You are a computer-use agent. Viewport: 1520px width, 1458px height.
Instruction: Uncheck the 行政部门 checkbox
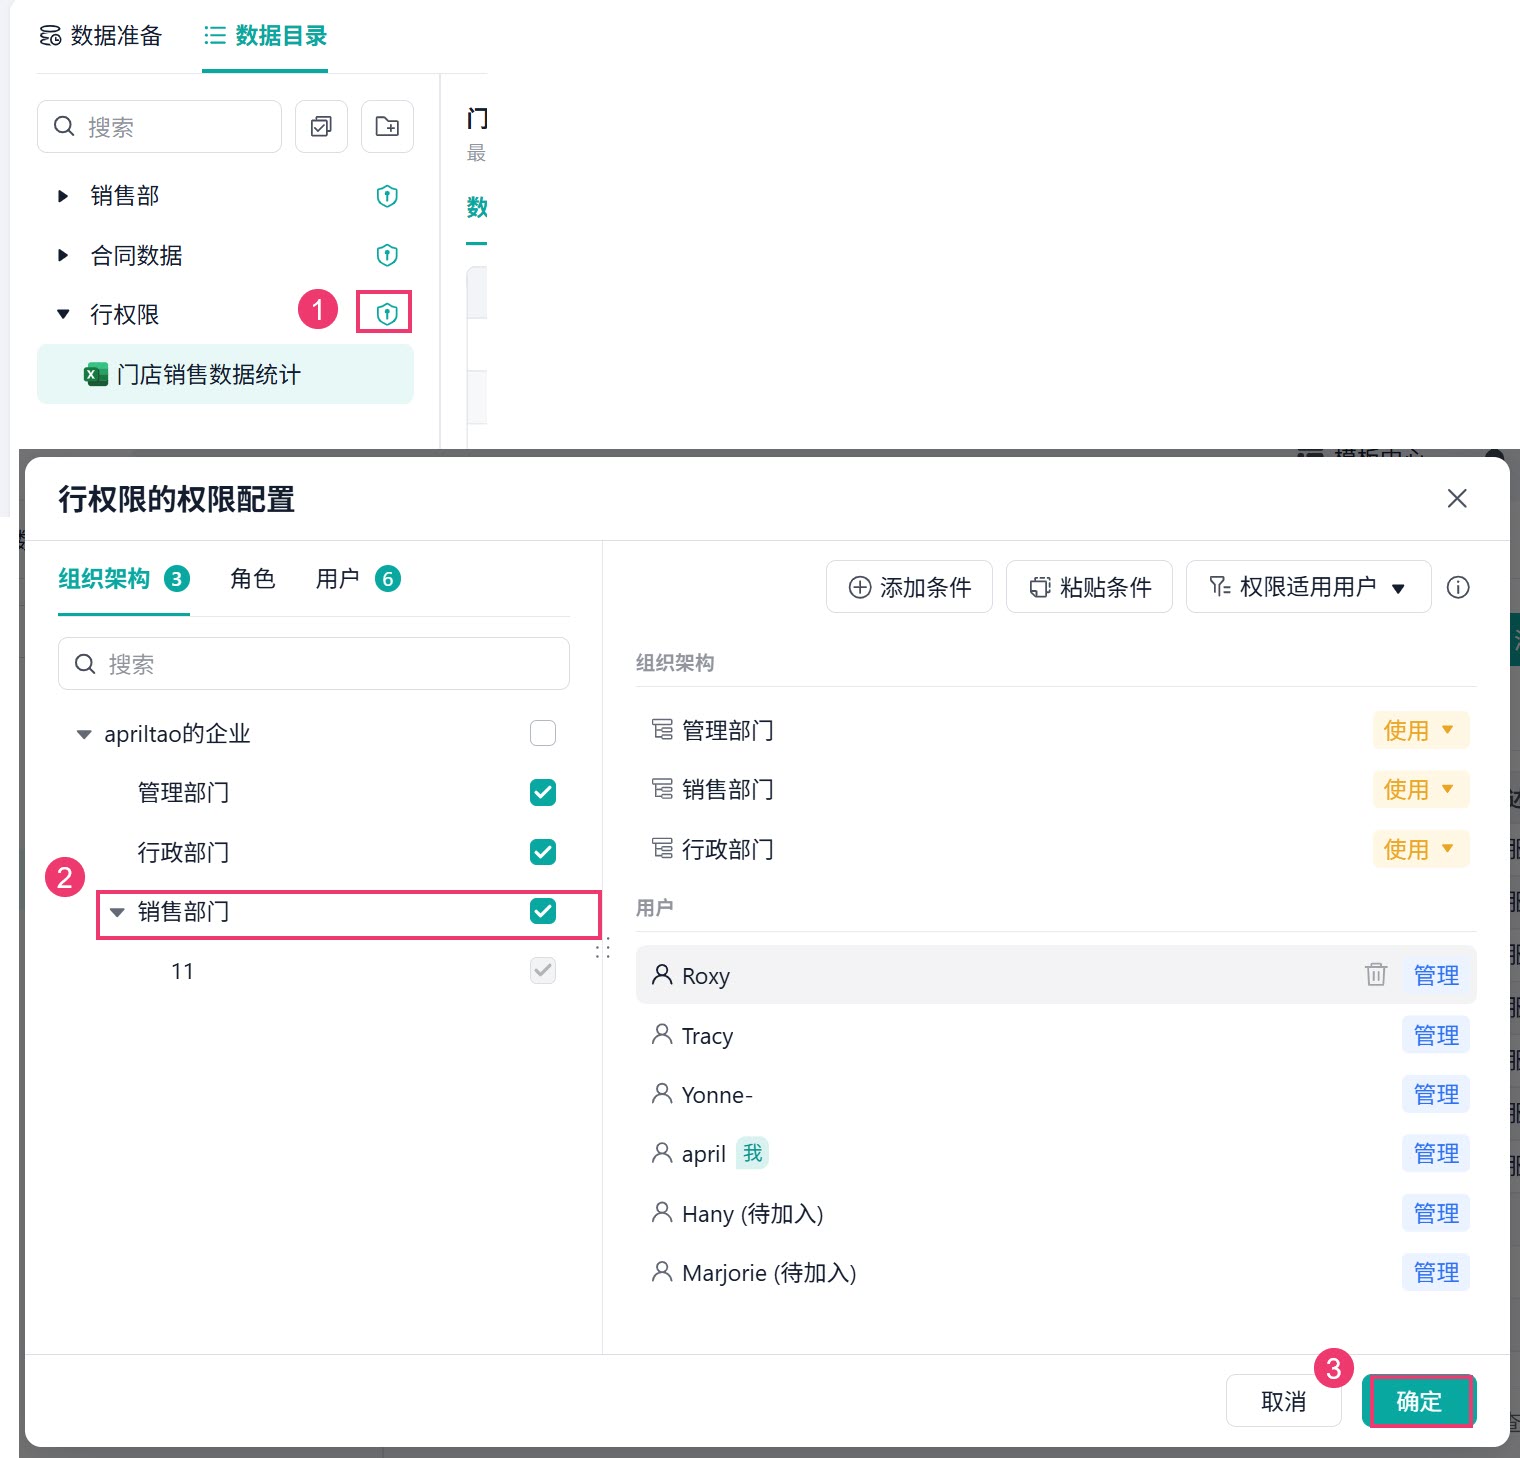click(x=543, y=852)
